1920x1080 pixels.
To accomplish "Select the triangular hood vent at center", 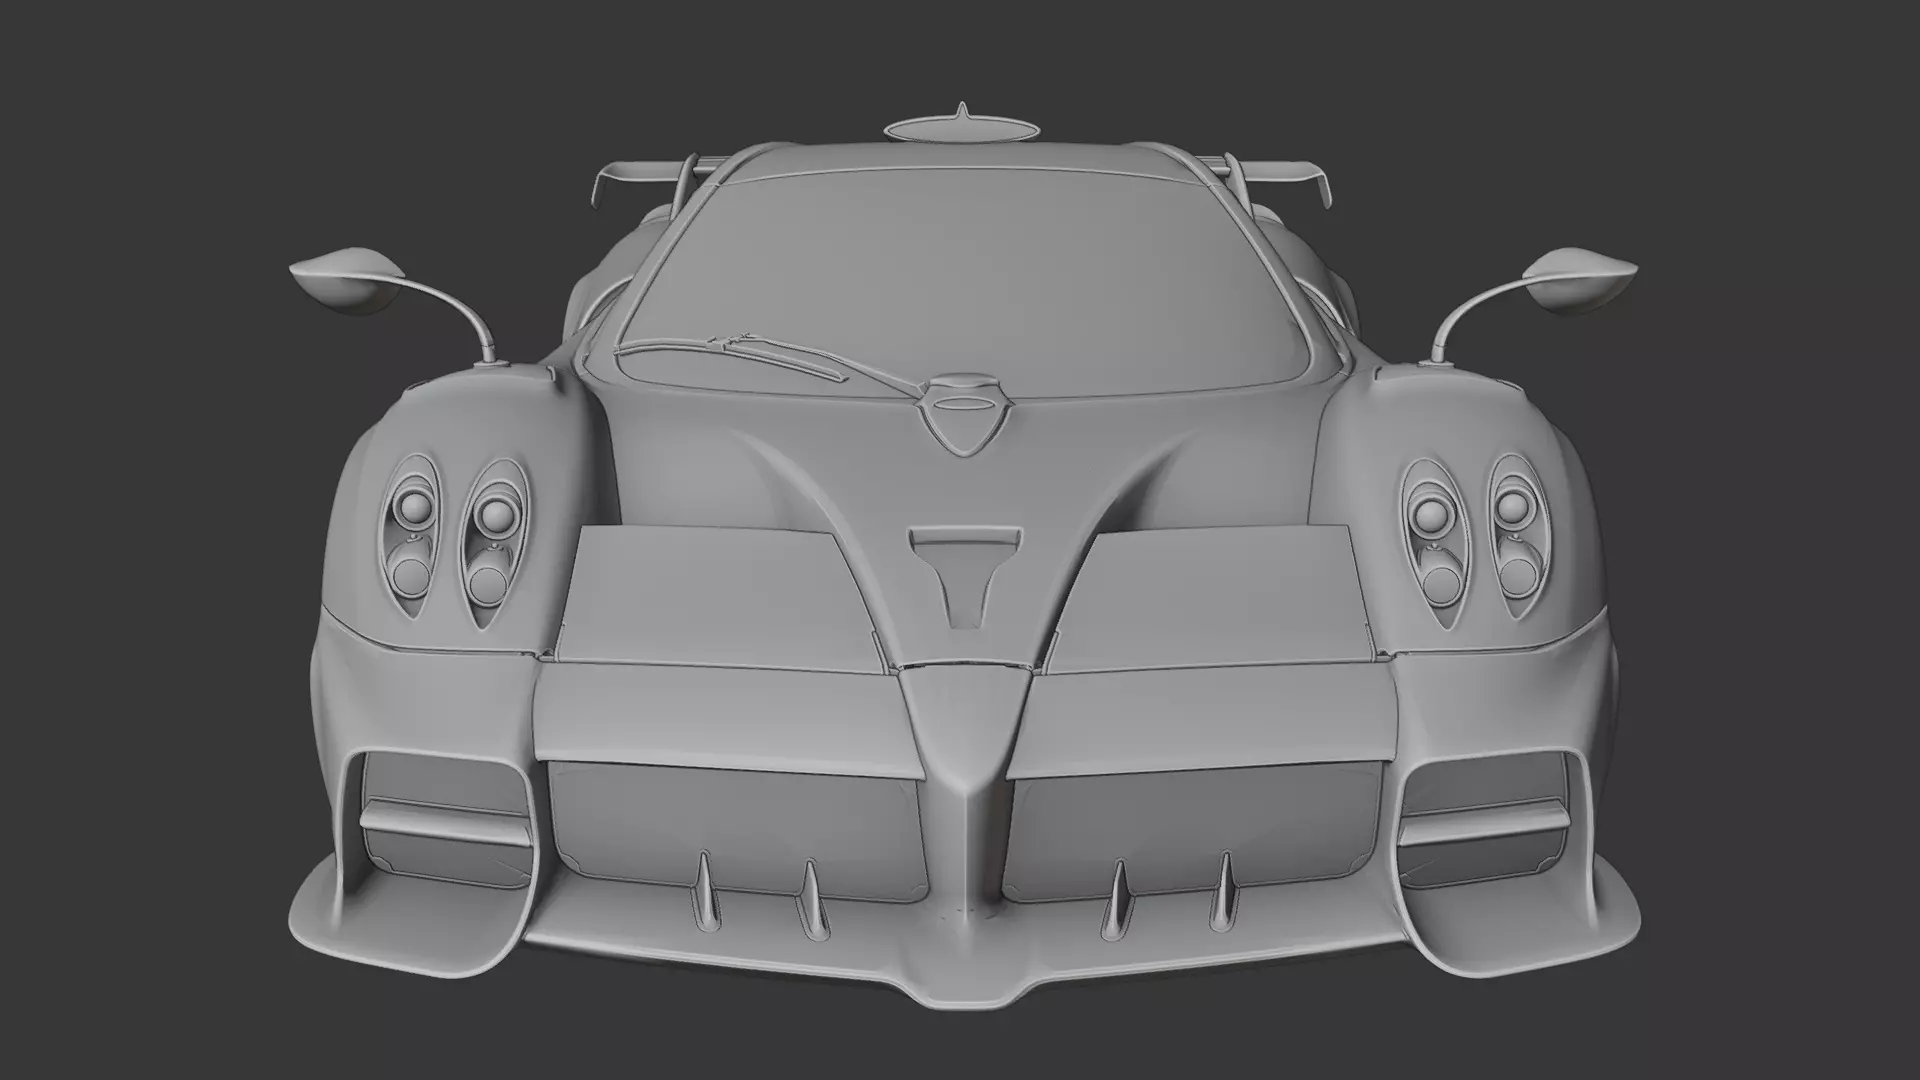I will (x=966, y=578).
